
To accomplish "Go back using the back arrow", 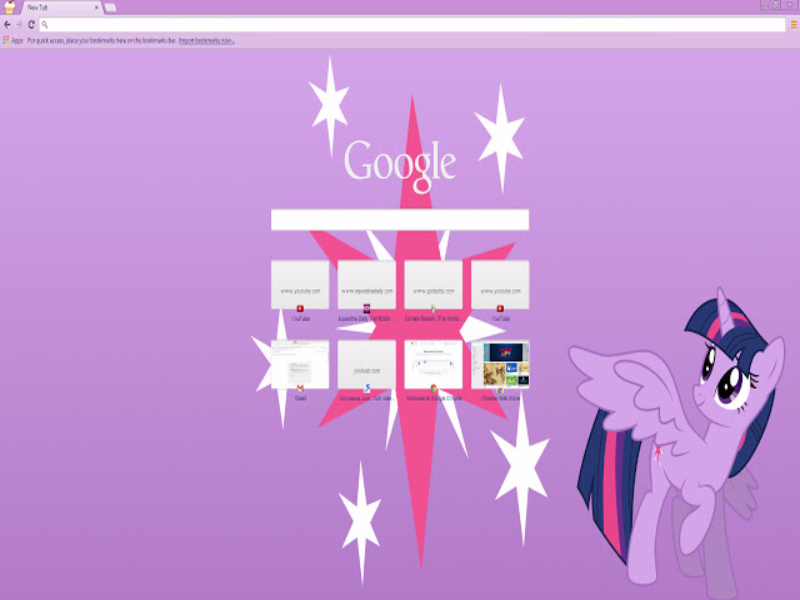I will tap(7, 24).
